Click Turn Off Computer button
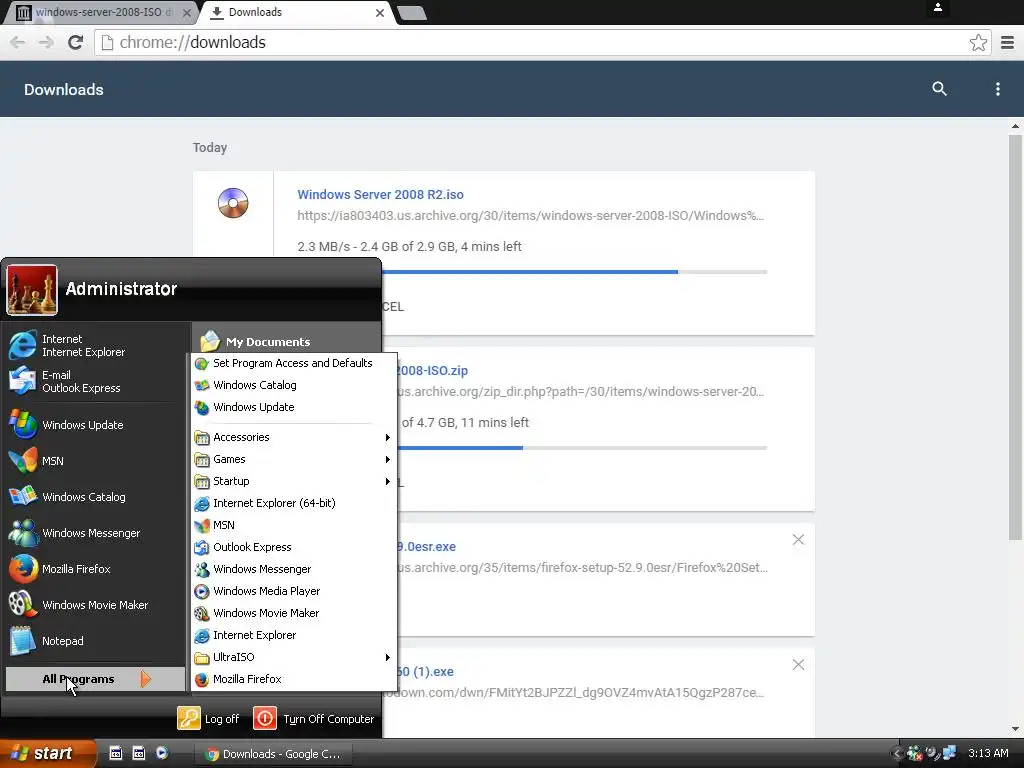This screenshot has width=1024, height=768. (314, 718)
